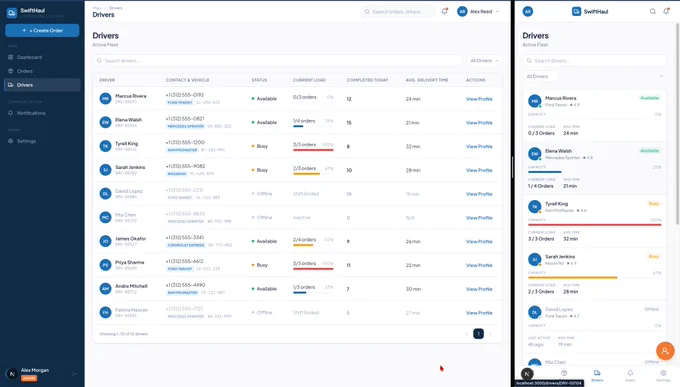View Profile for Elena Walsh
680x387 pixels.
[x=479, y=123]
